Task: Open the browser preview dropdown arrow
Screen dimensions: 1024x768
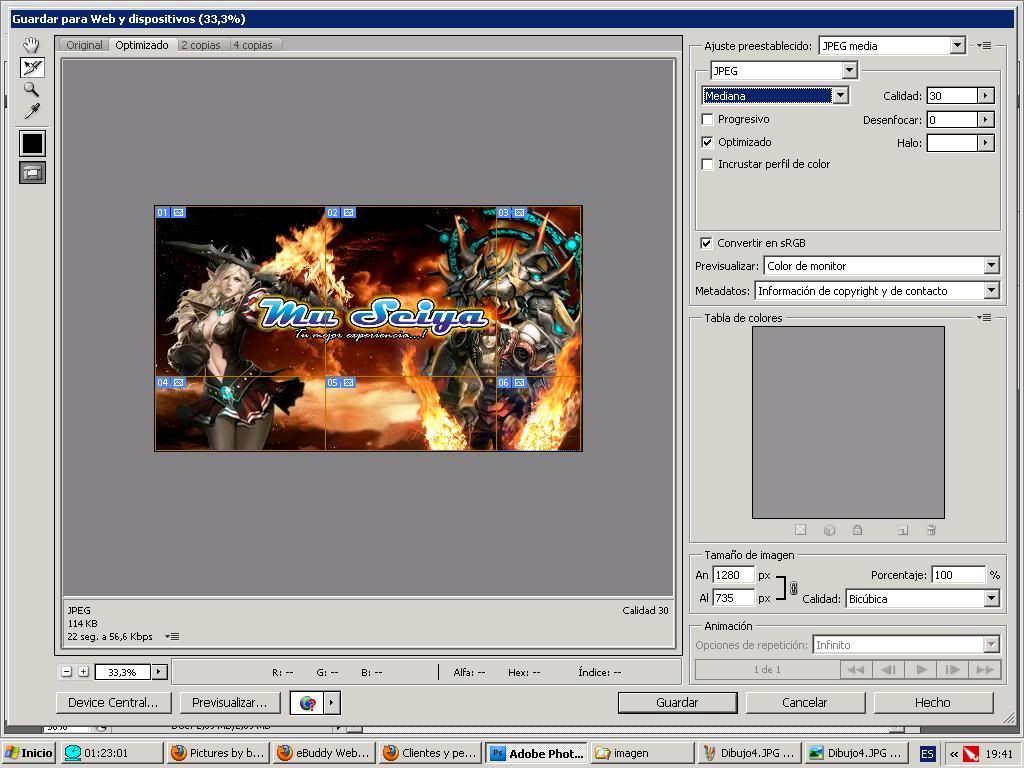Action: point(332,703)
